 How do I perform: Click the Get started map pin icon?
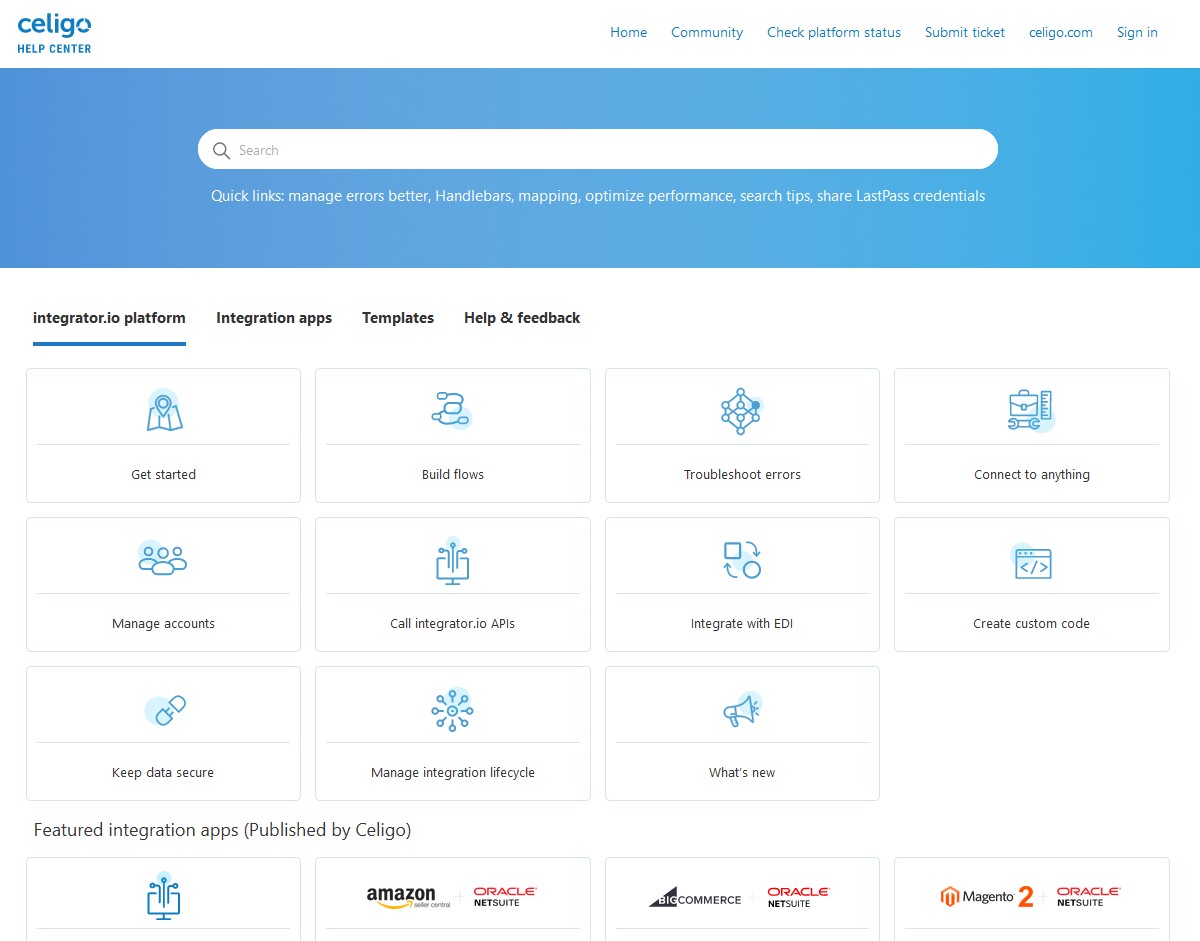[x=164, y=410]
